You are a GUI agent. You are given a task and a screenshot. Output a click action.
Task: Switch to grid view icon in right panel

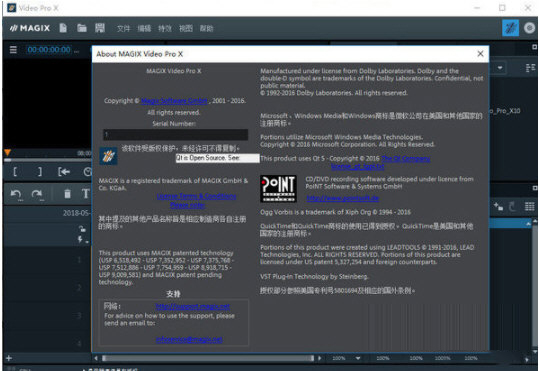pos(529,206)
